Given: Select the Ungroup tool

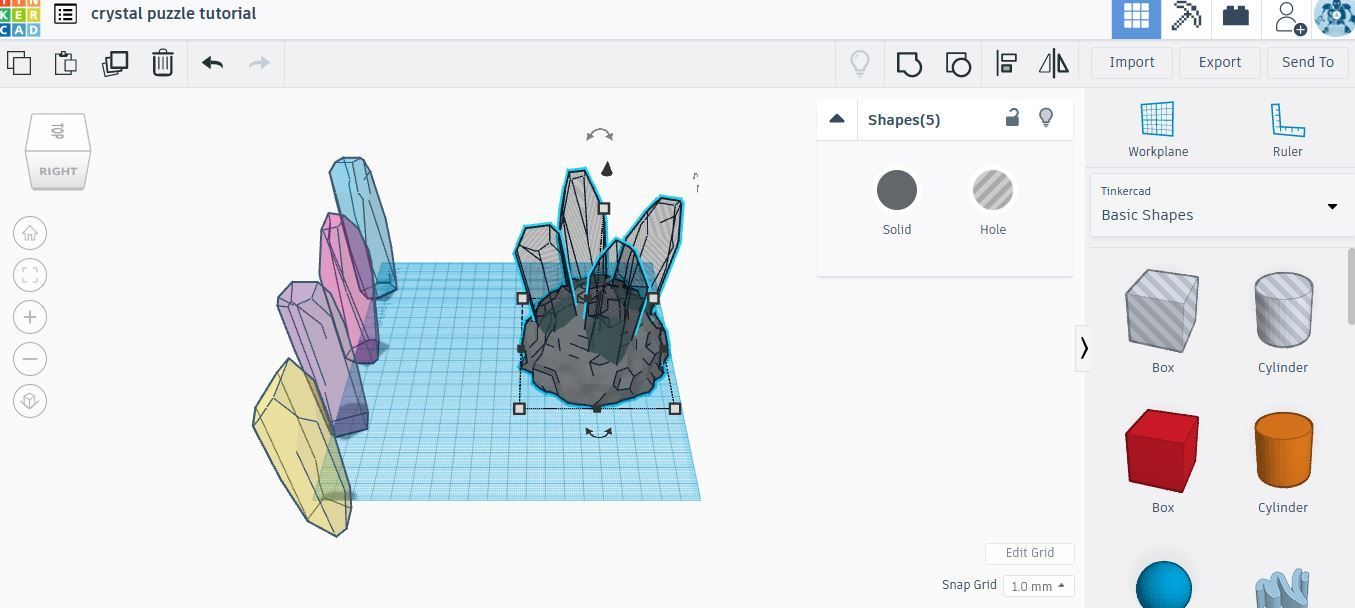Looking at the screenshot, I should pyautogui.click(x=958, y=63).
